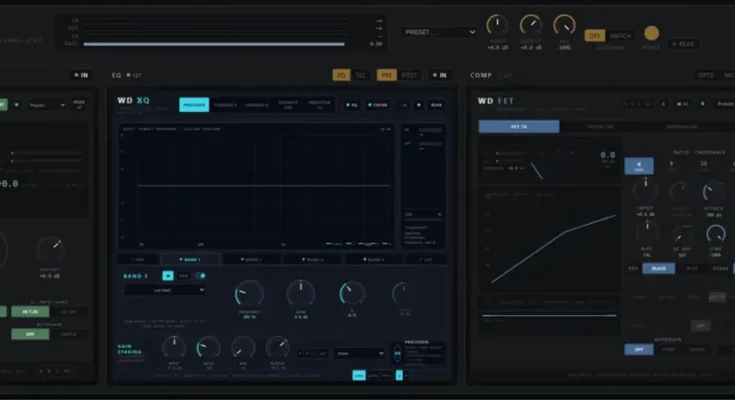Open the CONSOLE 2 tab in WD XQ

tap(256, 105)
